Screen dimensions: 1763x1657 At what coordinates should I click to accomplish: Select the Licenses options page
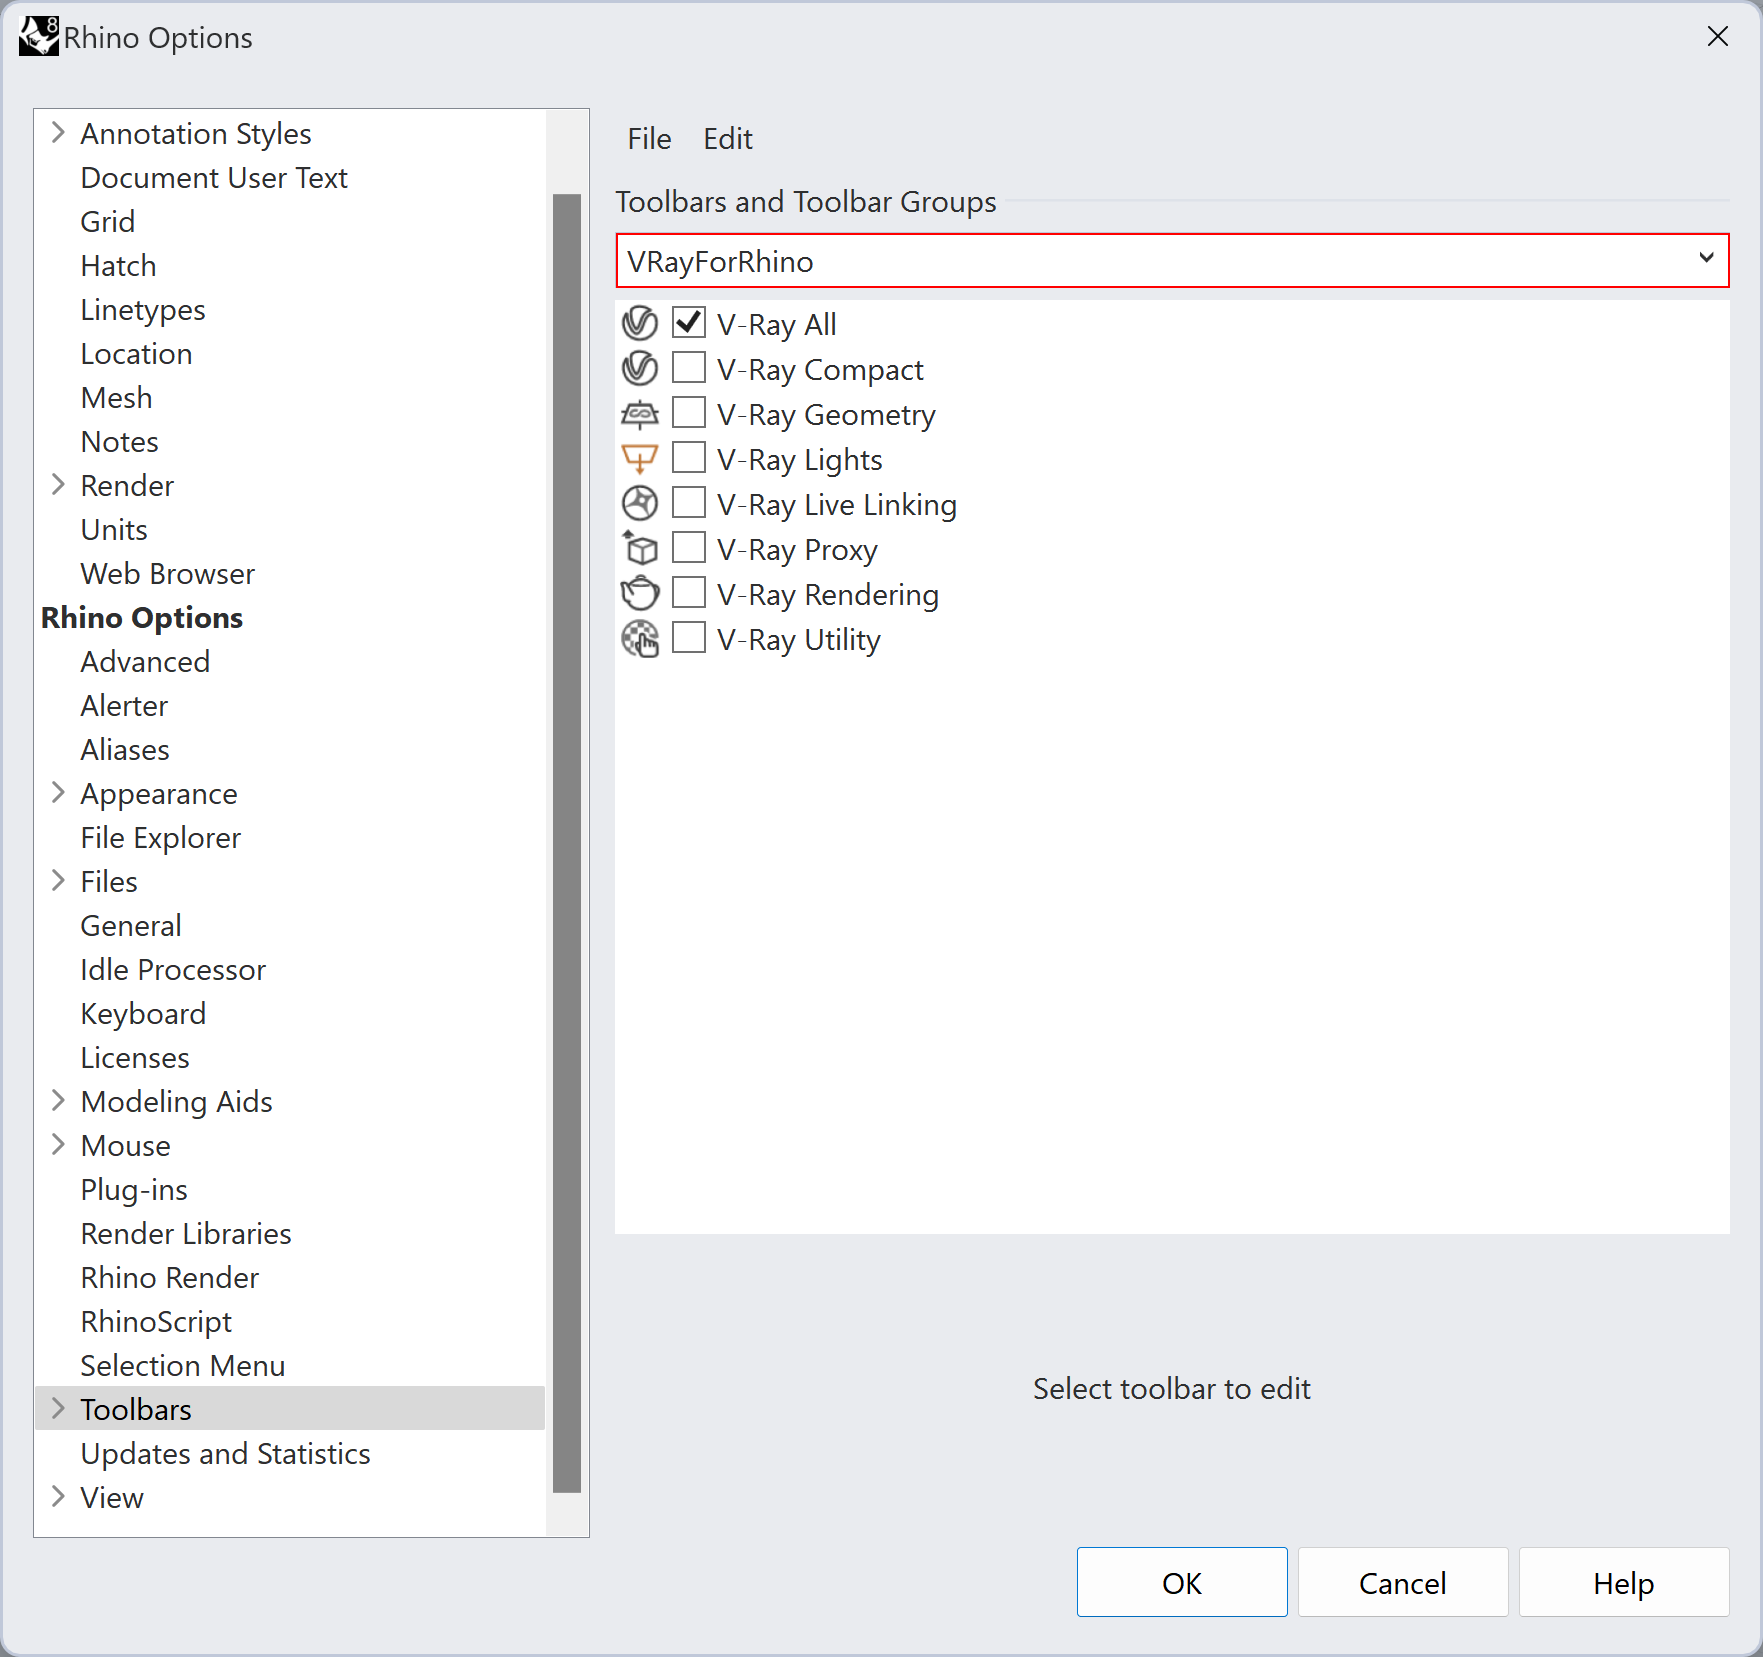[x=135, y=1058]
